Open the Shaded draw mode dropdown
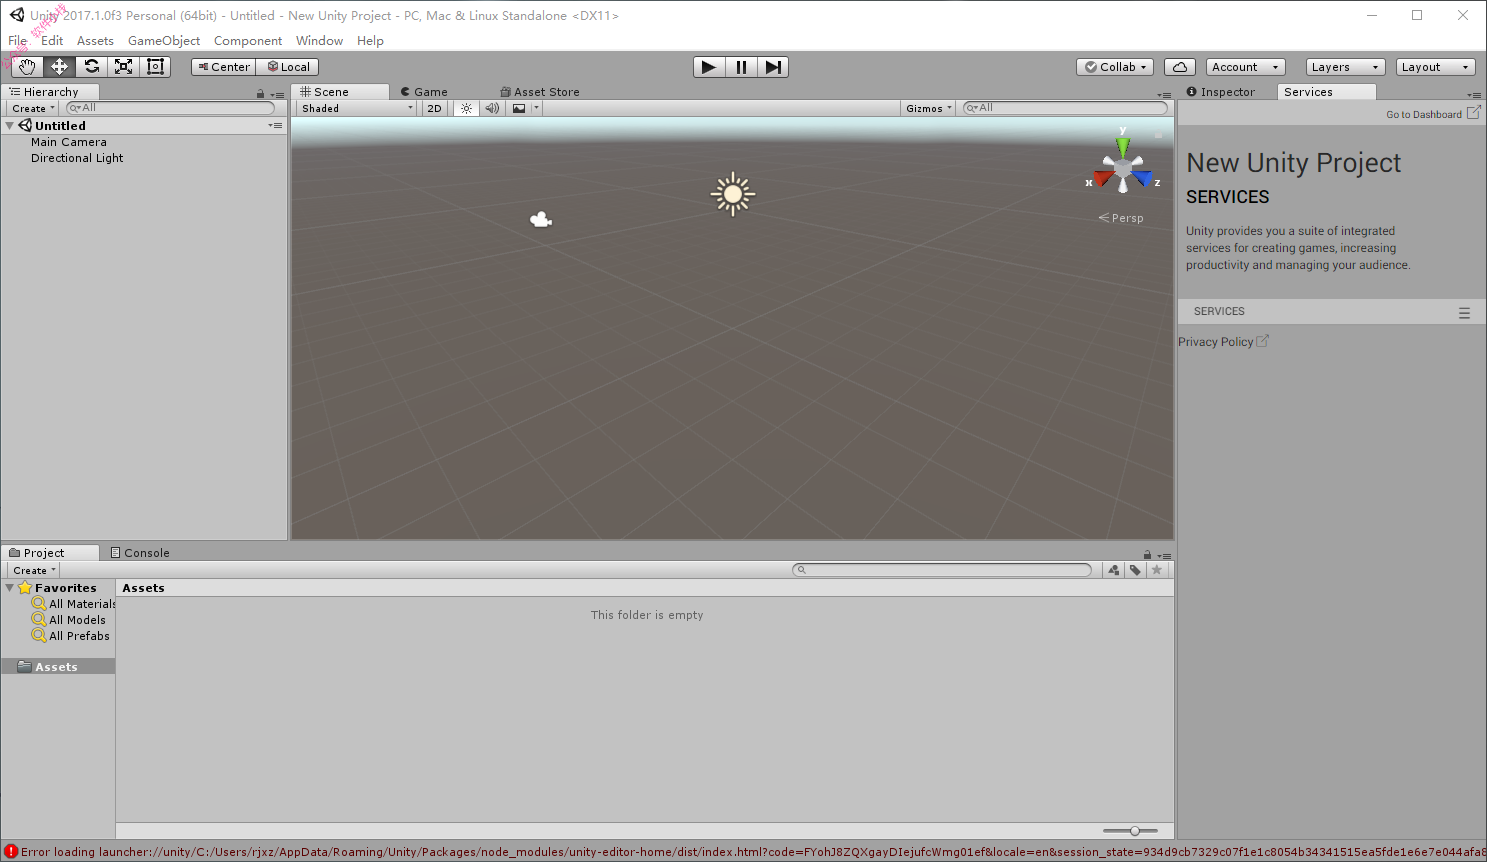Viewport: 1487px width, 862px height. 356,108
